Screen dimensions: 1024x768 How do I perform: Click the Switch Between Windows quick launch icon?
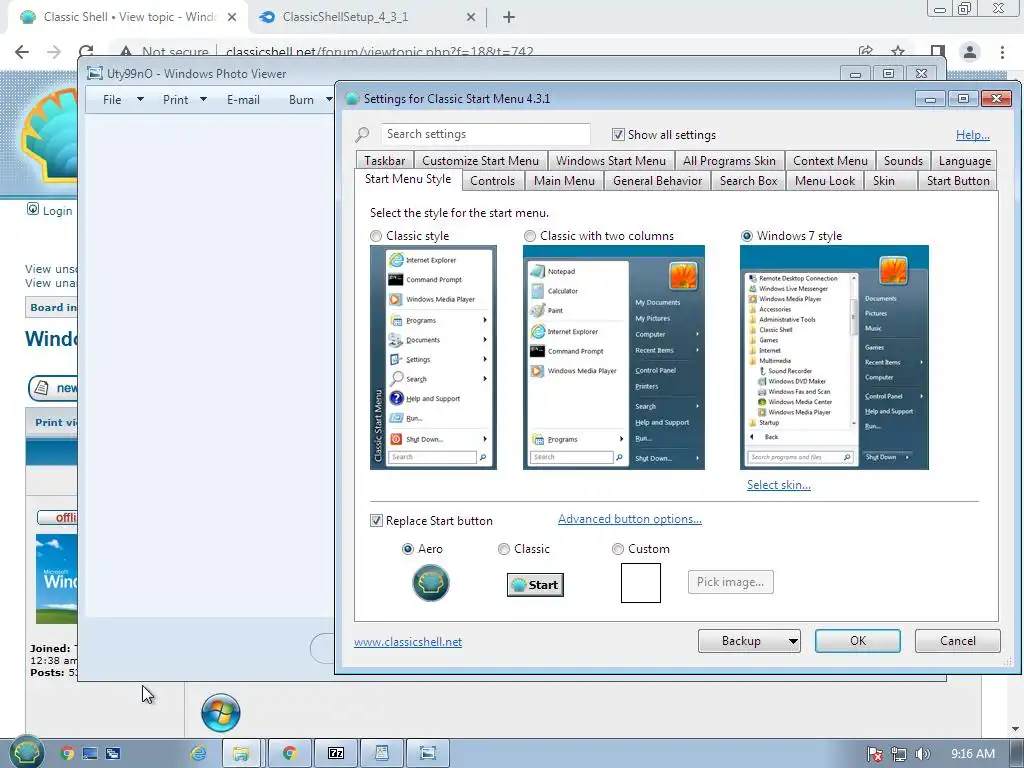click(112, 753)
